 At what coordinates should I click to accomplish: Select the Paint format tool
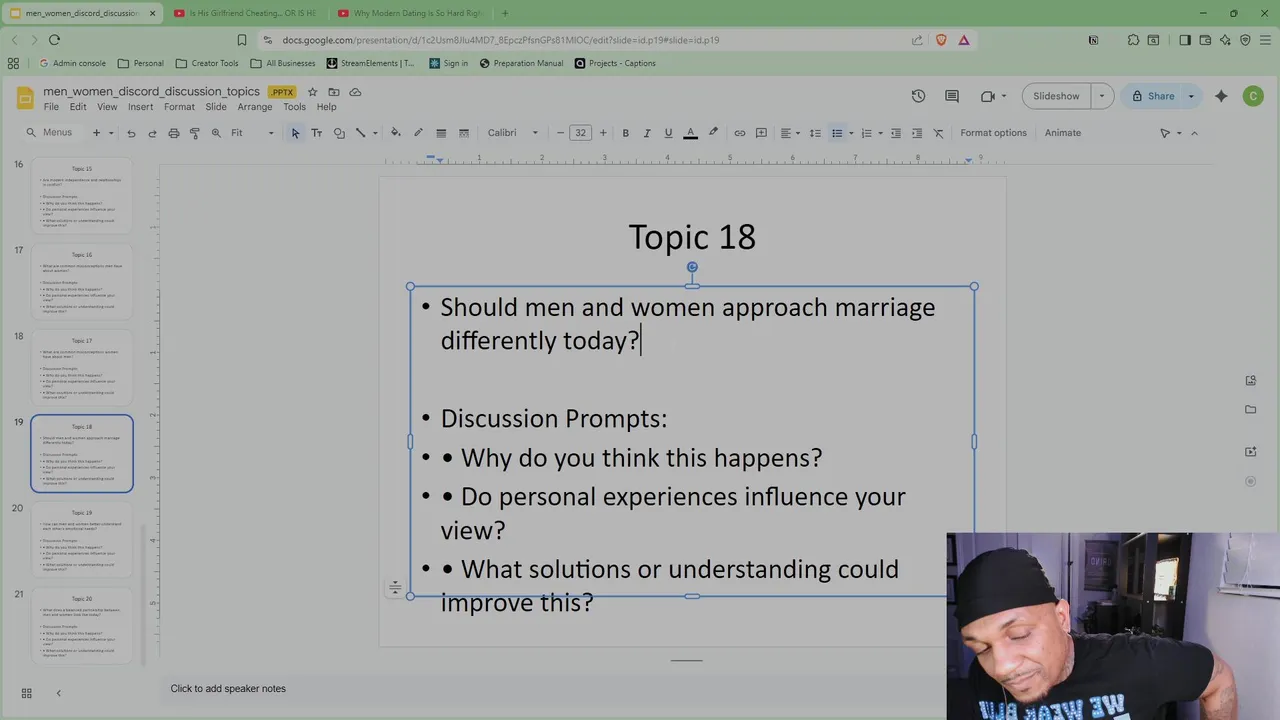(x=195, y=133)
